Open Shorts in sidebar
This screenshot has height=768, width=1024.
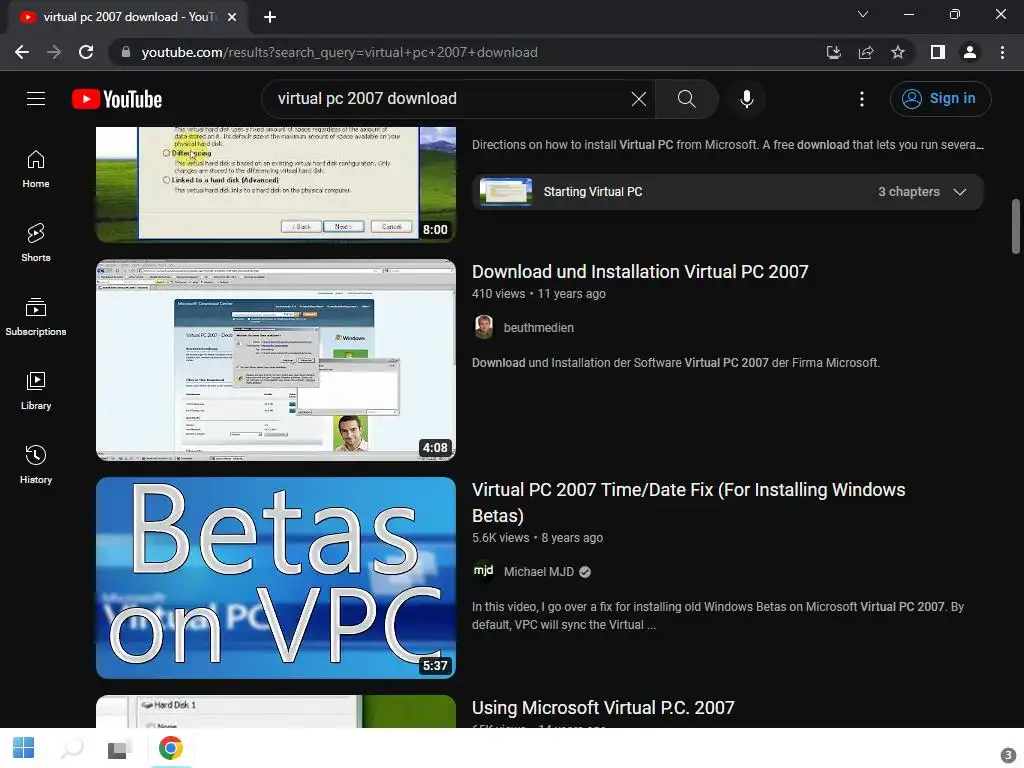[36, 243]
